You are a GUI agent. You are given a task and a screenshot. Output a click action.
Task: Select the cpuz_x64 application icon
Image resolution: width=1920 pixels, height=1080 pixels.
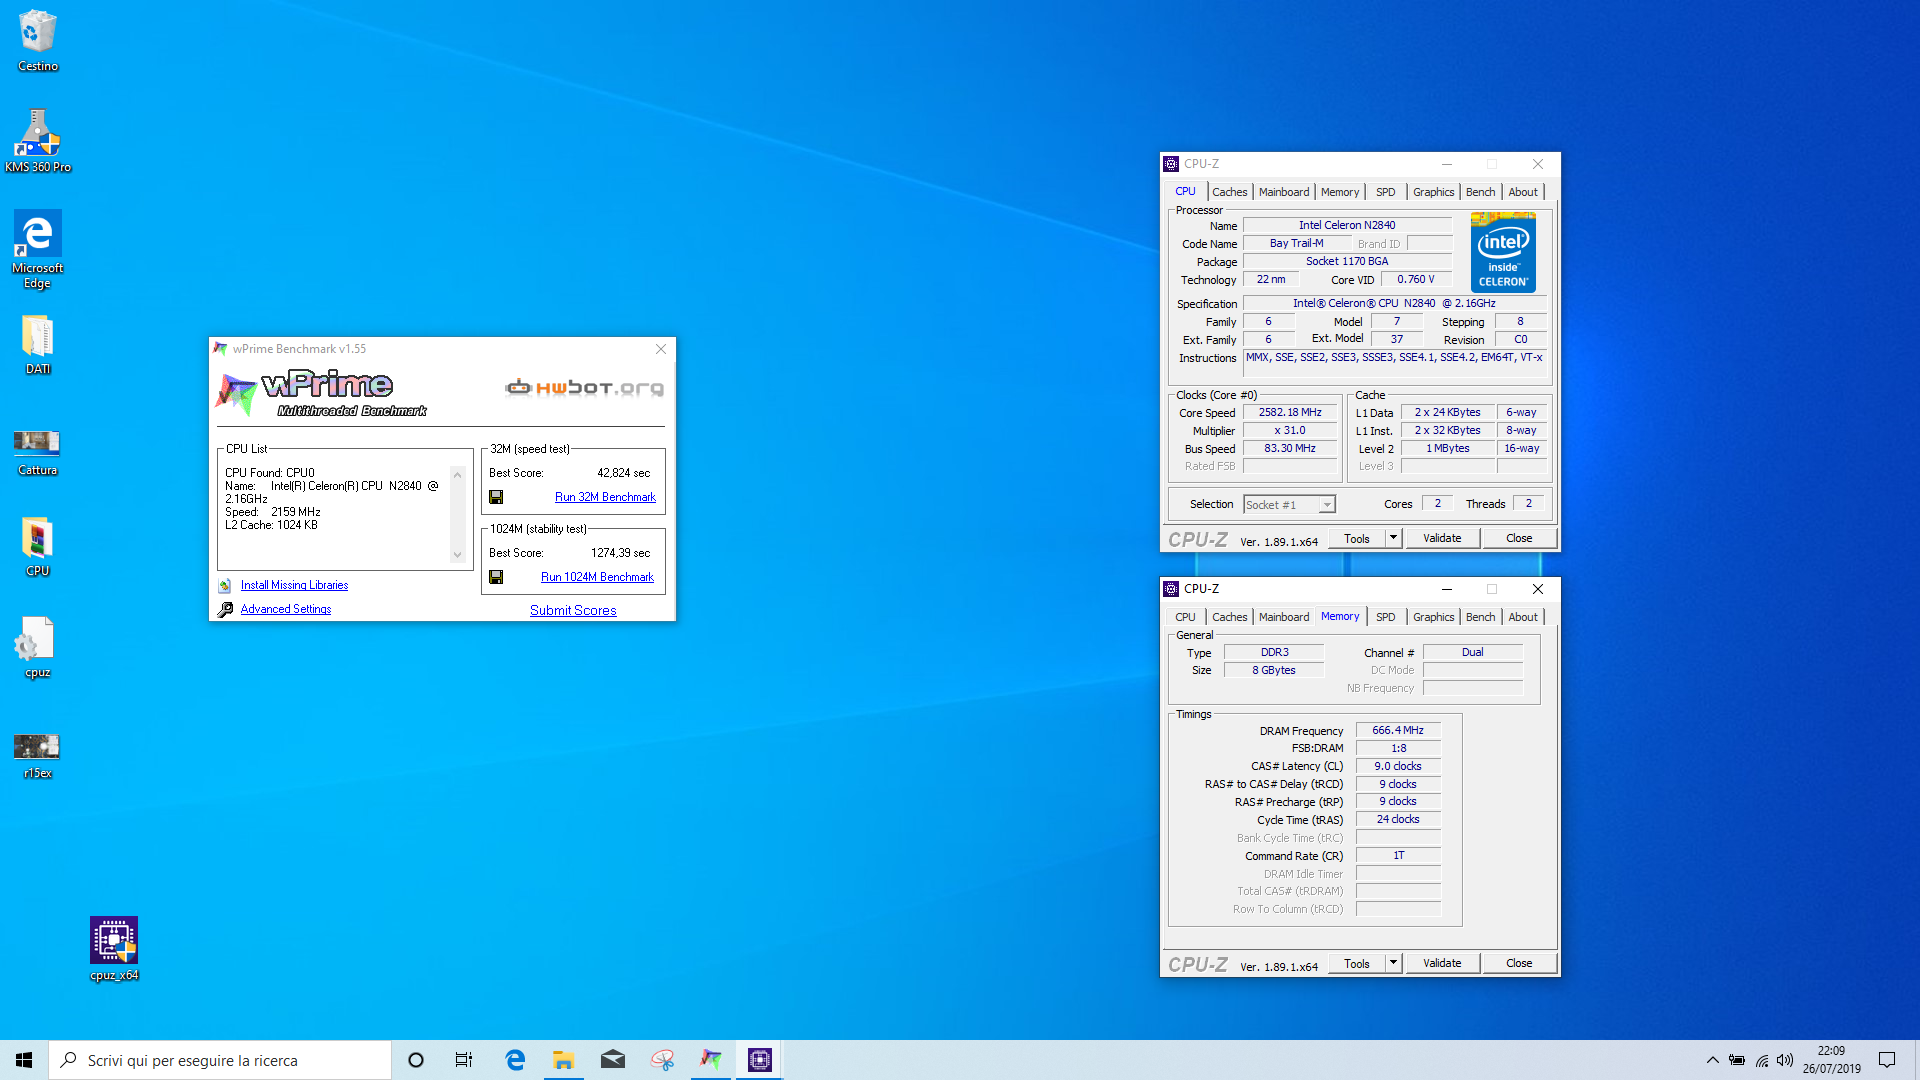click(x=114, y=948)
